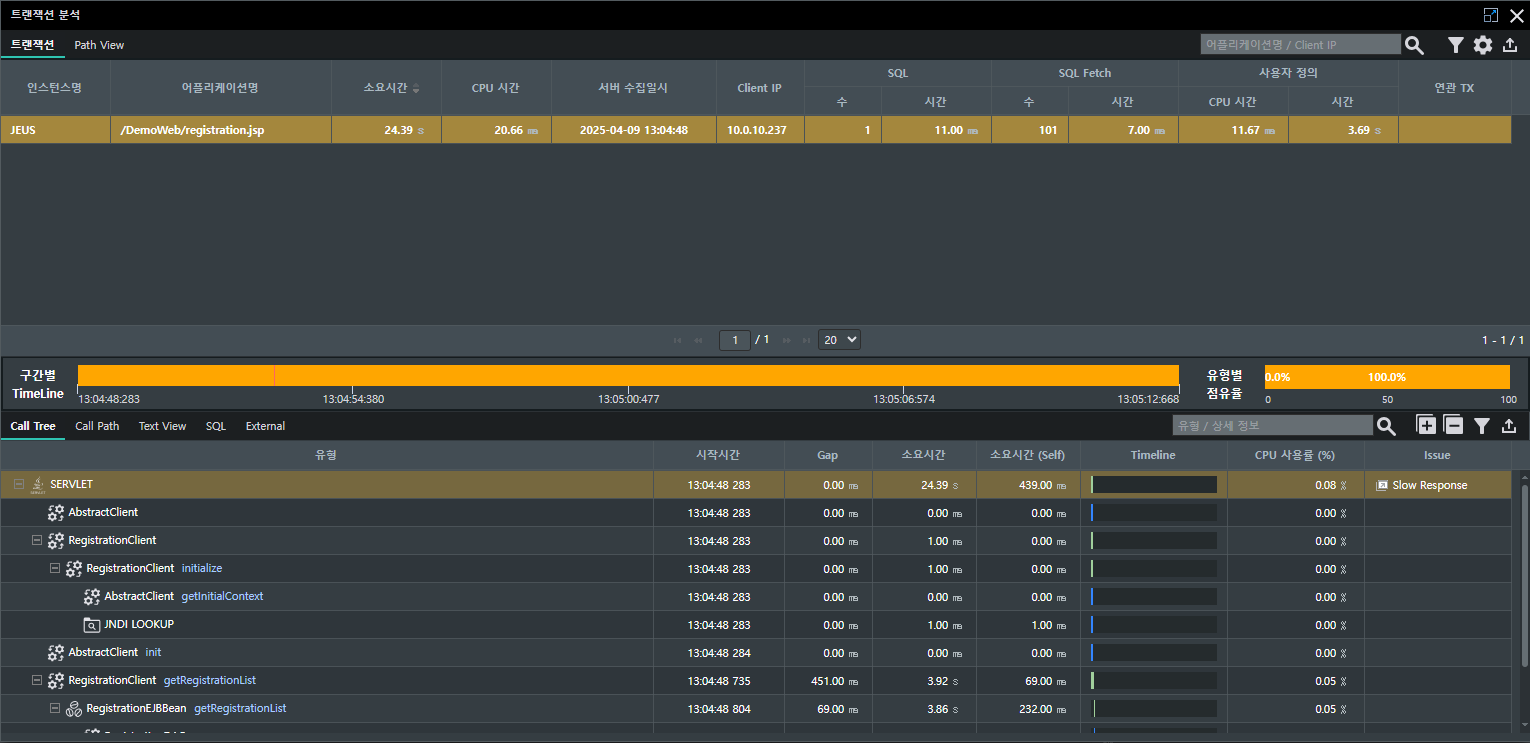Screen dimensions: 1530x743
Task: Click gear icon beside RegistrationClient initialize
Action: 74,569
